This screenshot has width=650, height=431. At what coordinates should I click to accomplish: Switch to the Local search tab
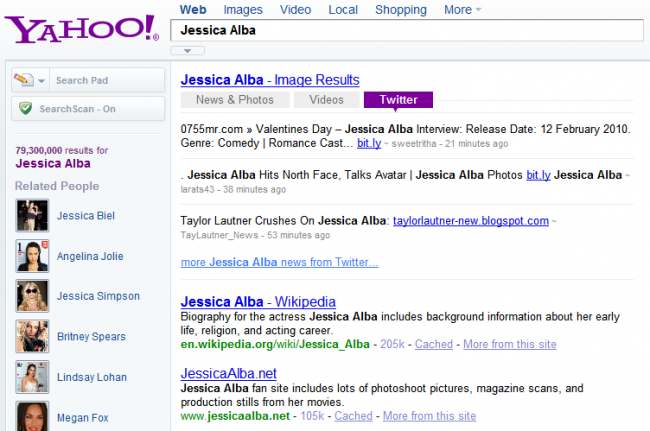tap(343, 10)
